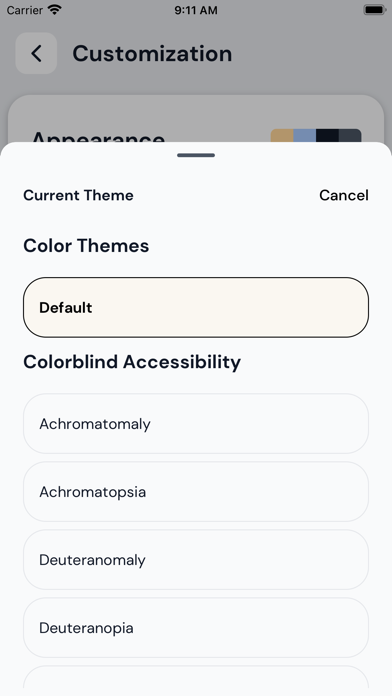Choose the Achromatopsia theme option
This screenshot has height=696, width=392.
tap(196, 492)
